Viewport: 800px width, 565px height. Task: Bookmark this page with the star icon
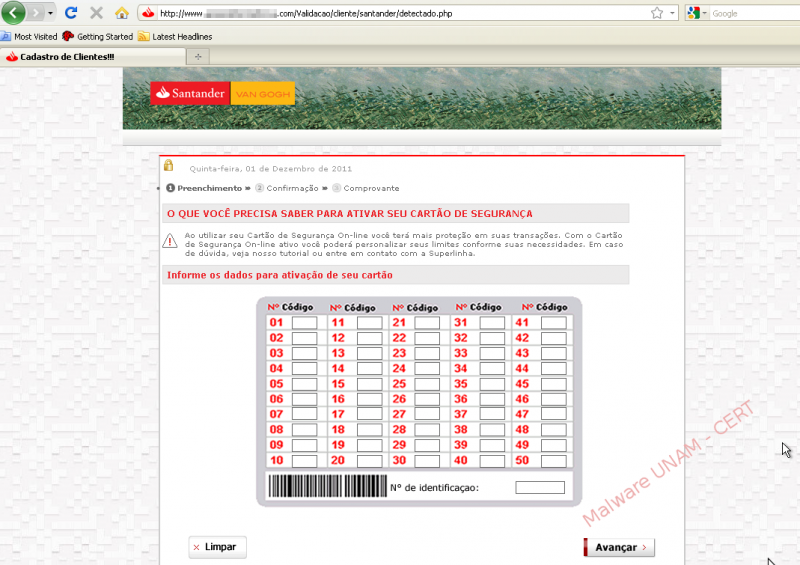657,13
